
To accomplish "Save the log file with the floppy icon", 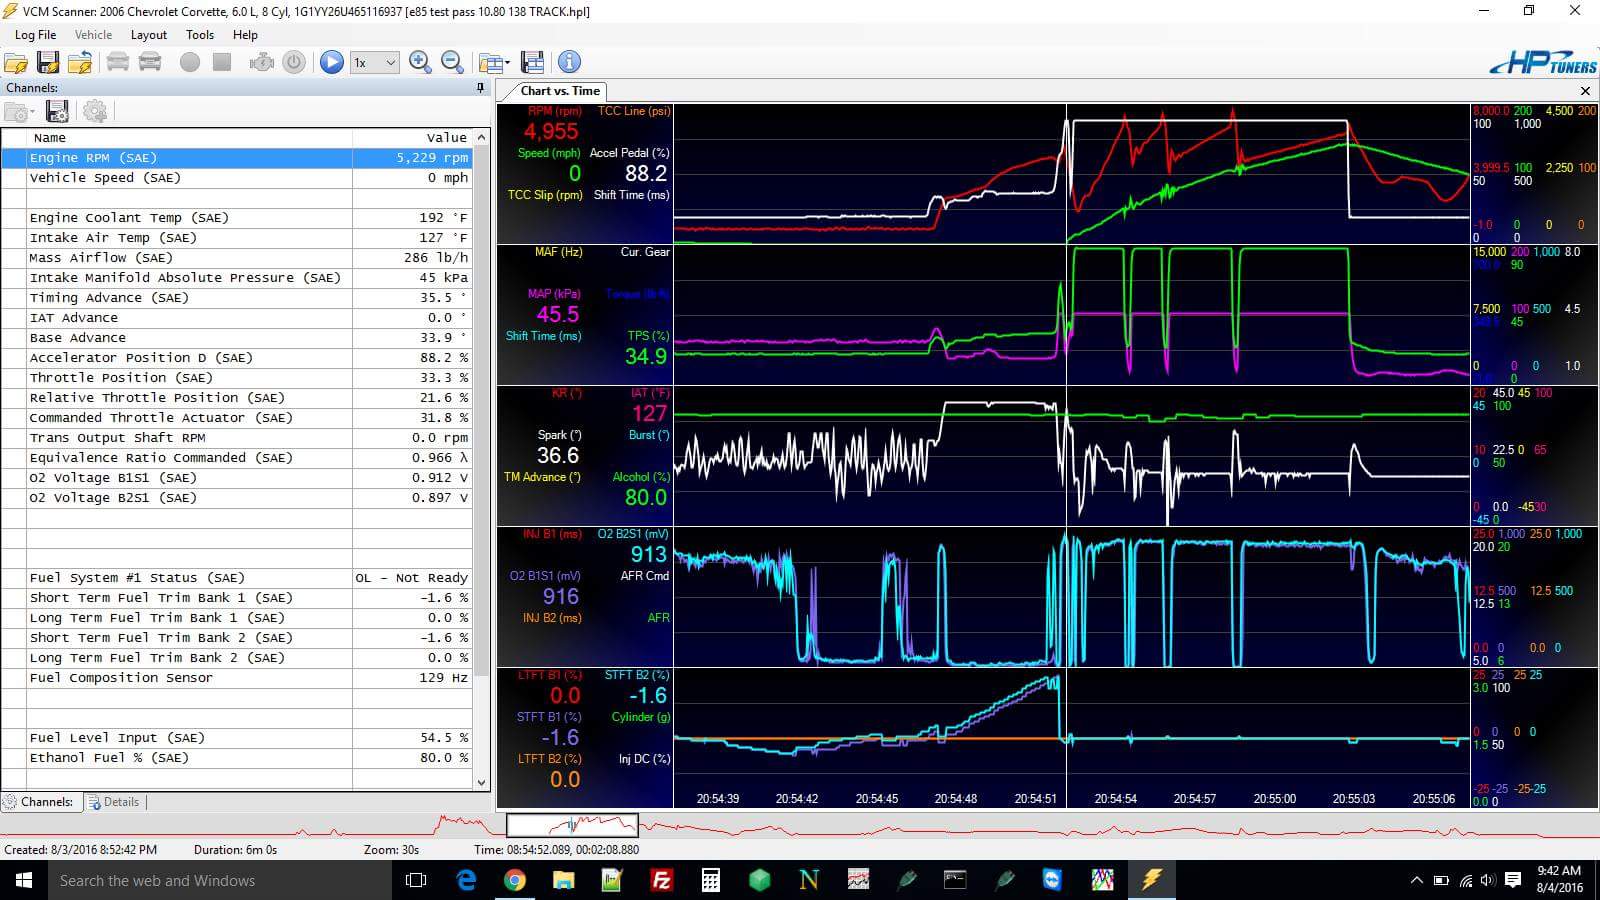I will [x=48, y=62].
